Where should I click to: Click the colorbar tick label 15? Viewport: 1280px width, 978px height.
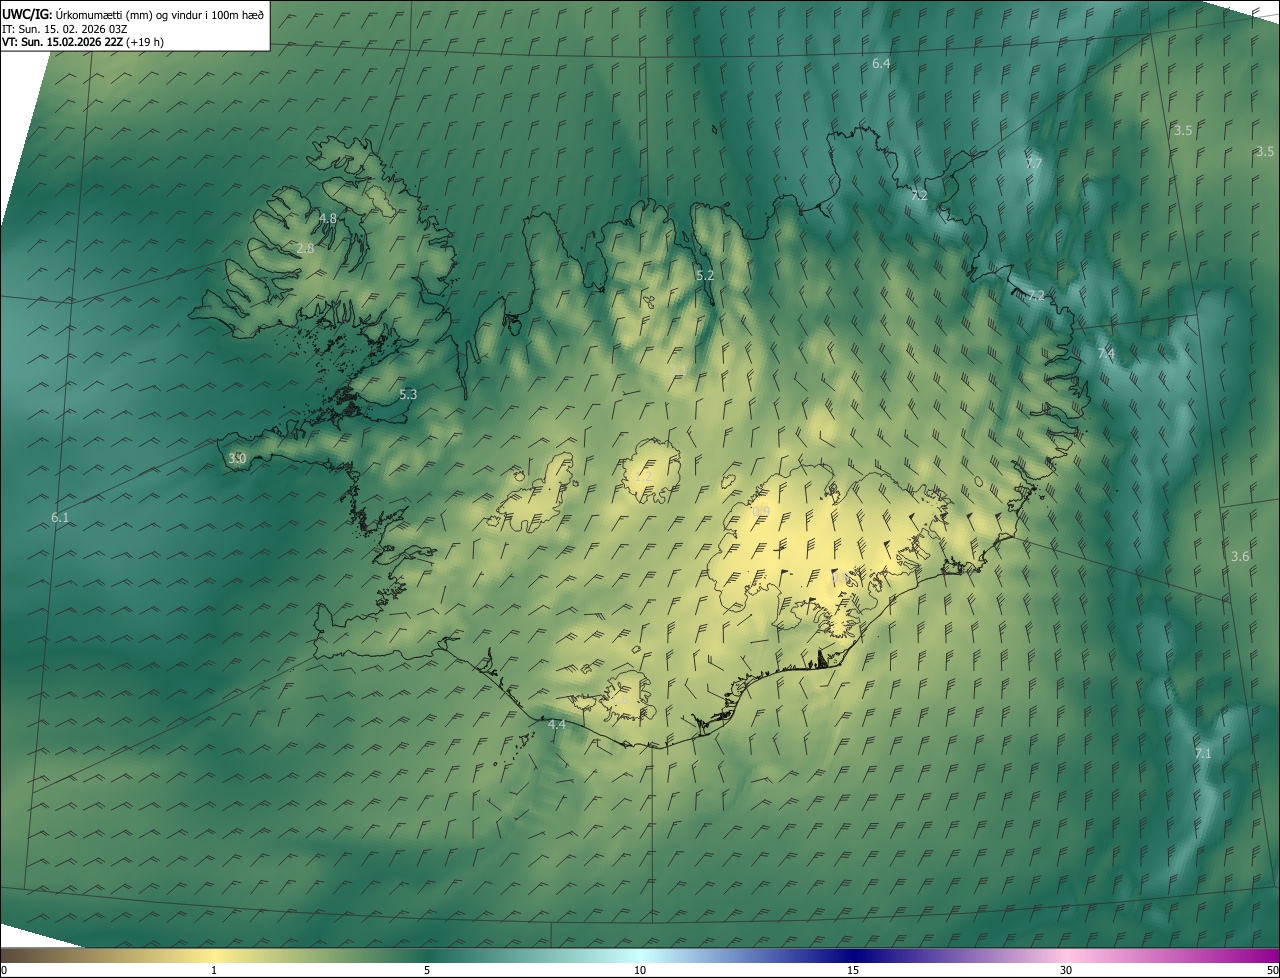(853, 970)
